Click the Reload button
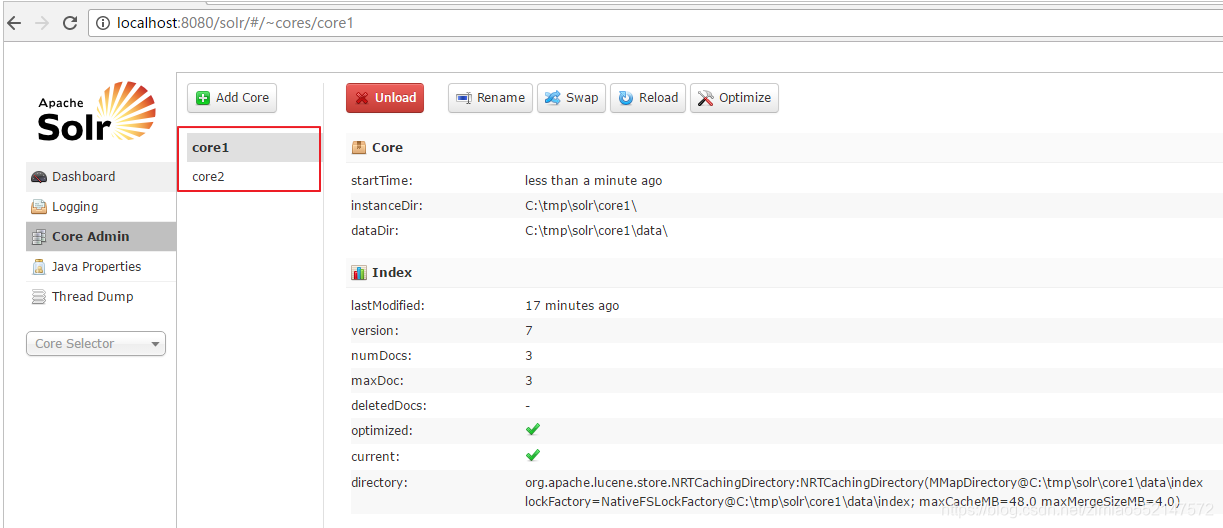 (x=648, y=97)
